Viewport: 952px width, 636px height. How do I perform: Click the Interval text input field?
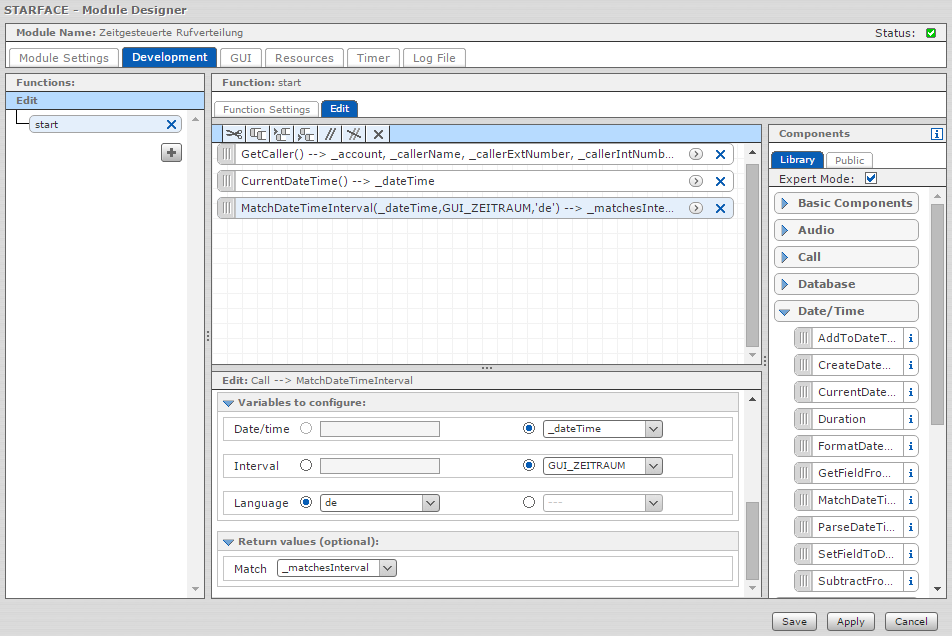coord(380,466)
